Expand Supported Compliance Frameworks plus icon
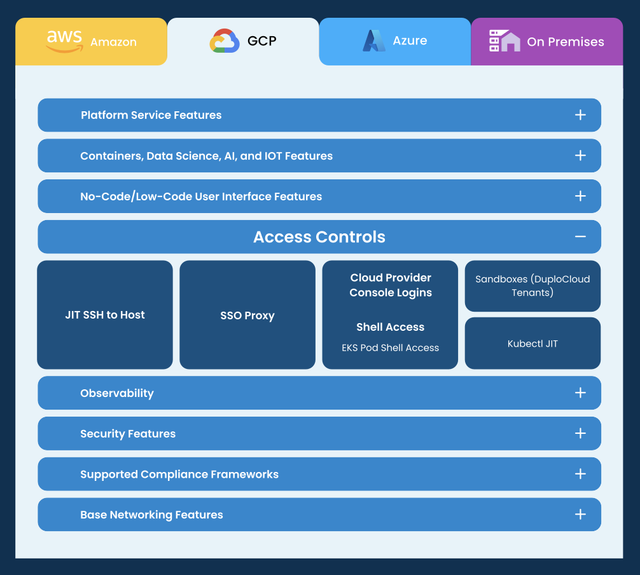The width and height of the screenshot is (640, 575). point(580,474)
